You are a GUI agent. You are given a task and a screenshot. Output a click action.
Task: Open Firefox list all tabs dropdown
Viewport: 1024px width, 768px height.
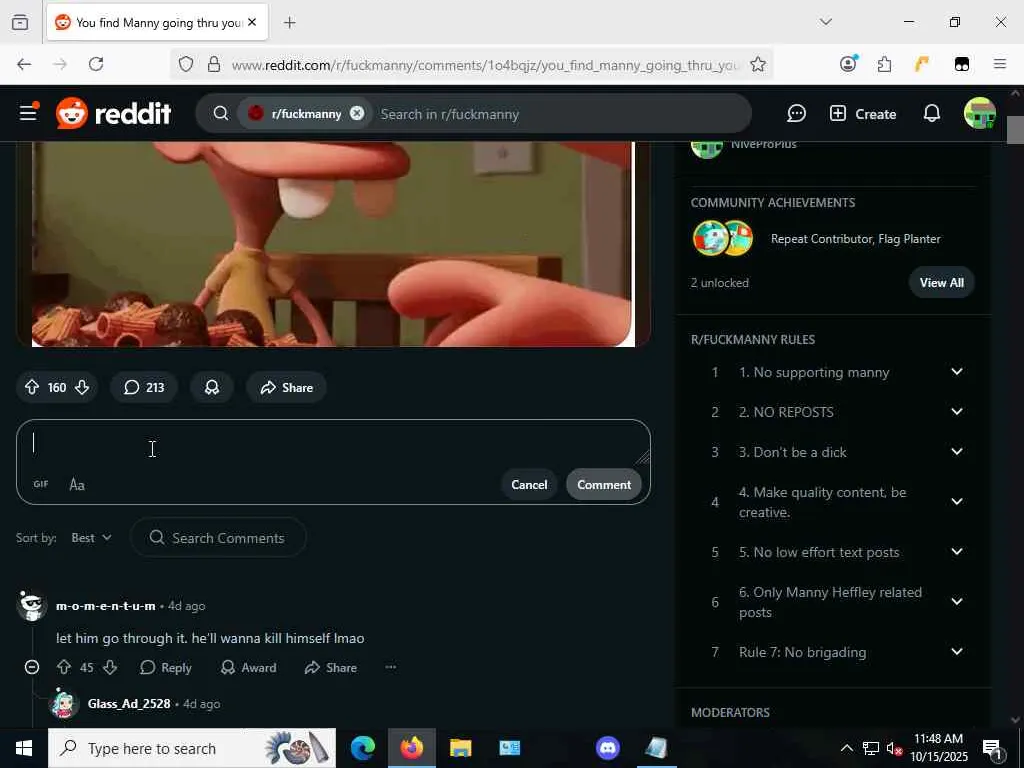(x=825, y=22)
